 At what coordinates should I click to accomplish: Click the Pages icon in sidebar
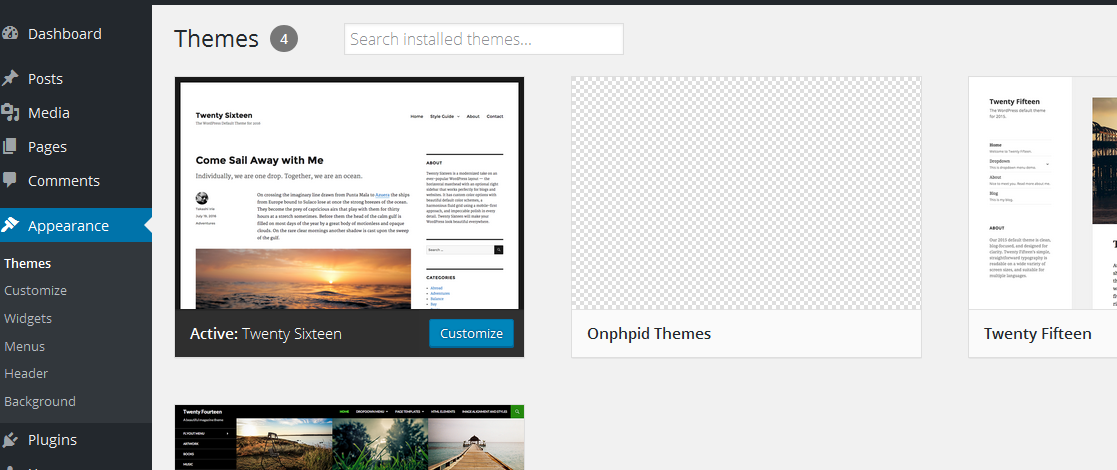[x=10, y=147]
